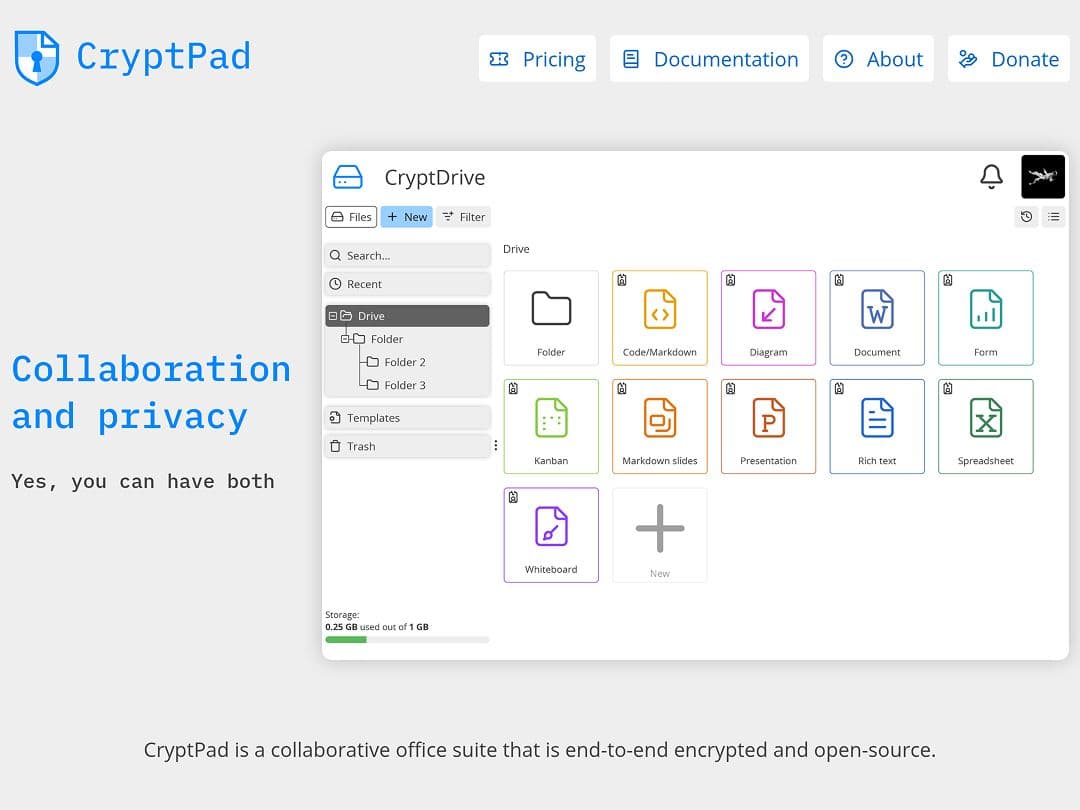Create a Presentation pad
The image size is (1080, 810).
click(769, 426)
